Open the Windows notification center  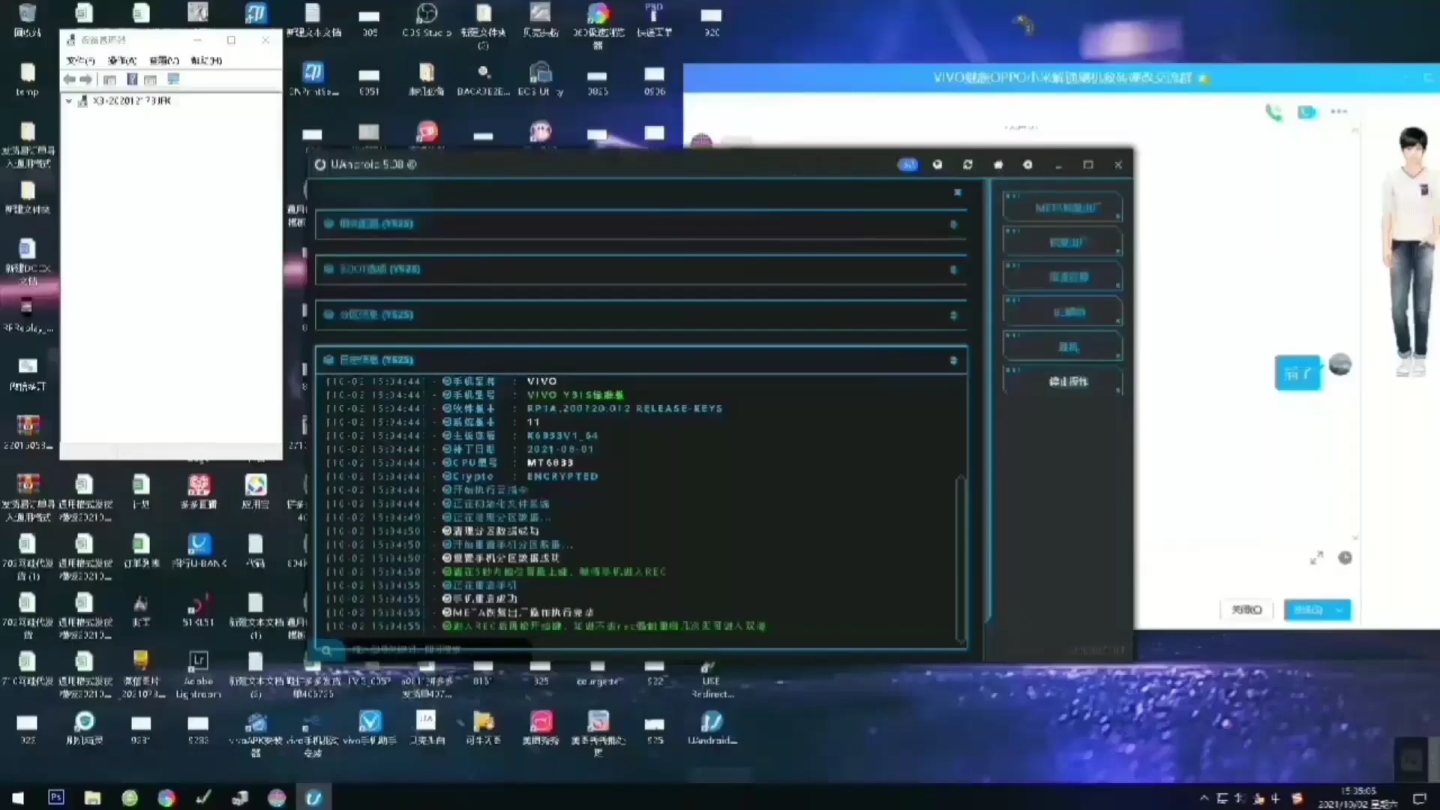[x=1419, y=798]
